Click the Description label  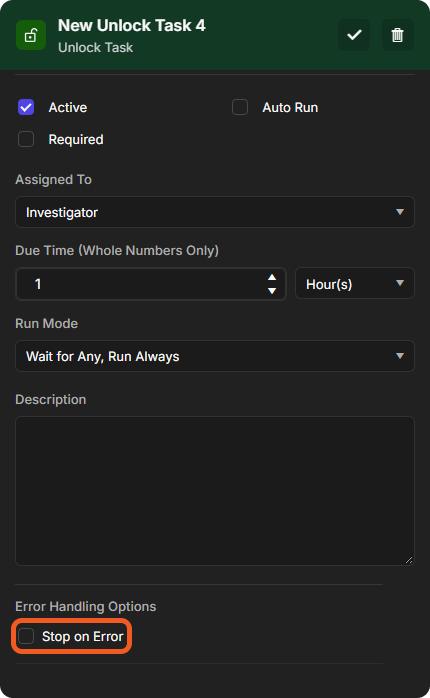[x=51, y=400]
